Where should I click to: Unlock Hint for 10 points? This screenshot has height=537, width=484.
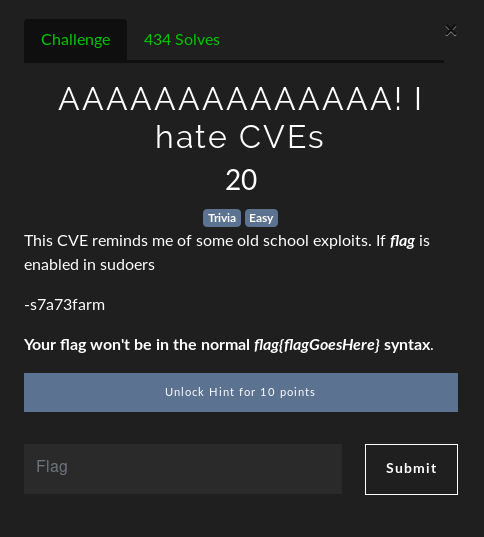[241, 392]
